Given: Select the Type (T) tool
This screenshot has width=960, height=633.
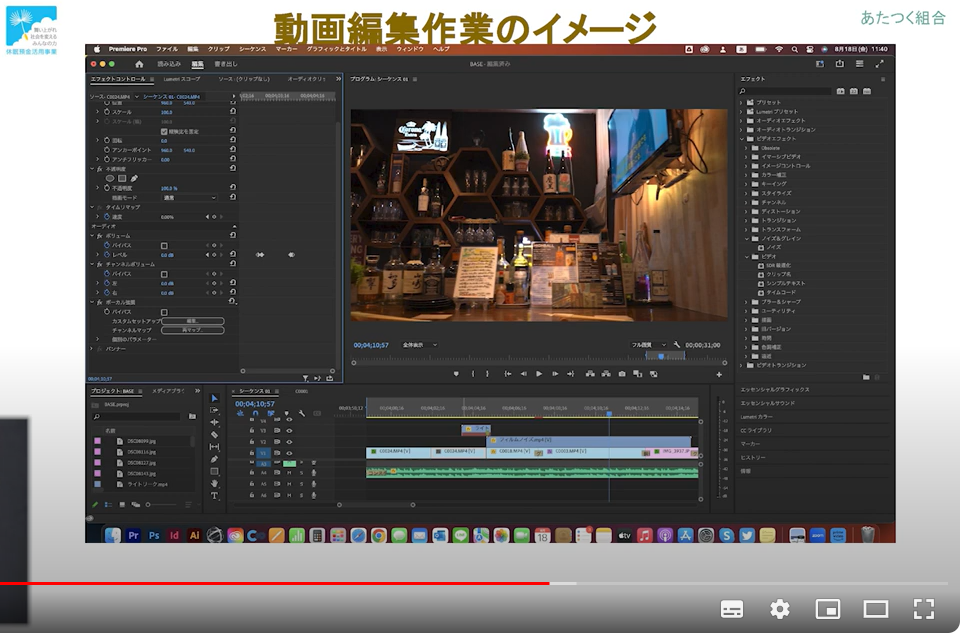Looking at the screenshot, I should point(214,496).
